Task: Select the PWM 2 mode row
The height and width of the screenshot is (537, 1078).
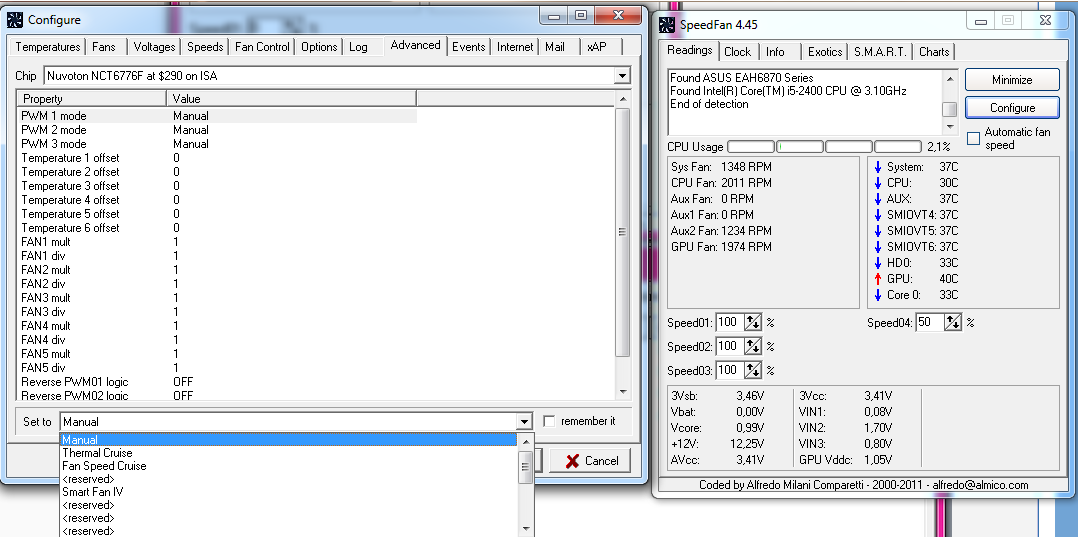Action: [217, 130]
